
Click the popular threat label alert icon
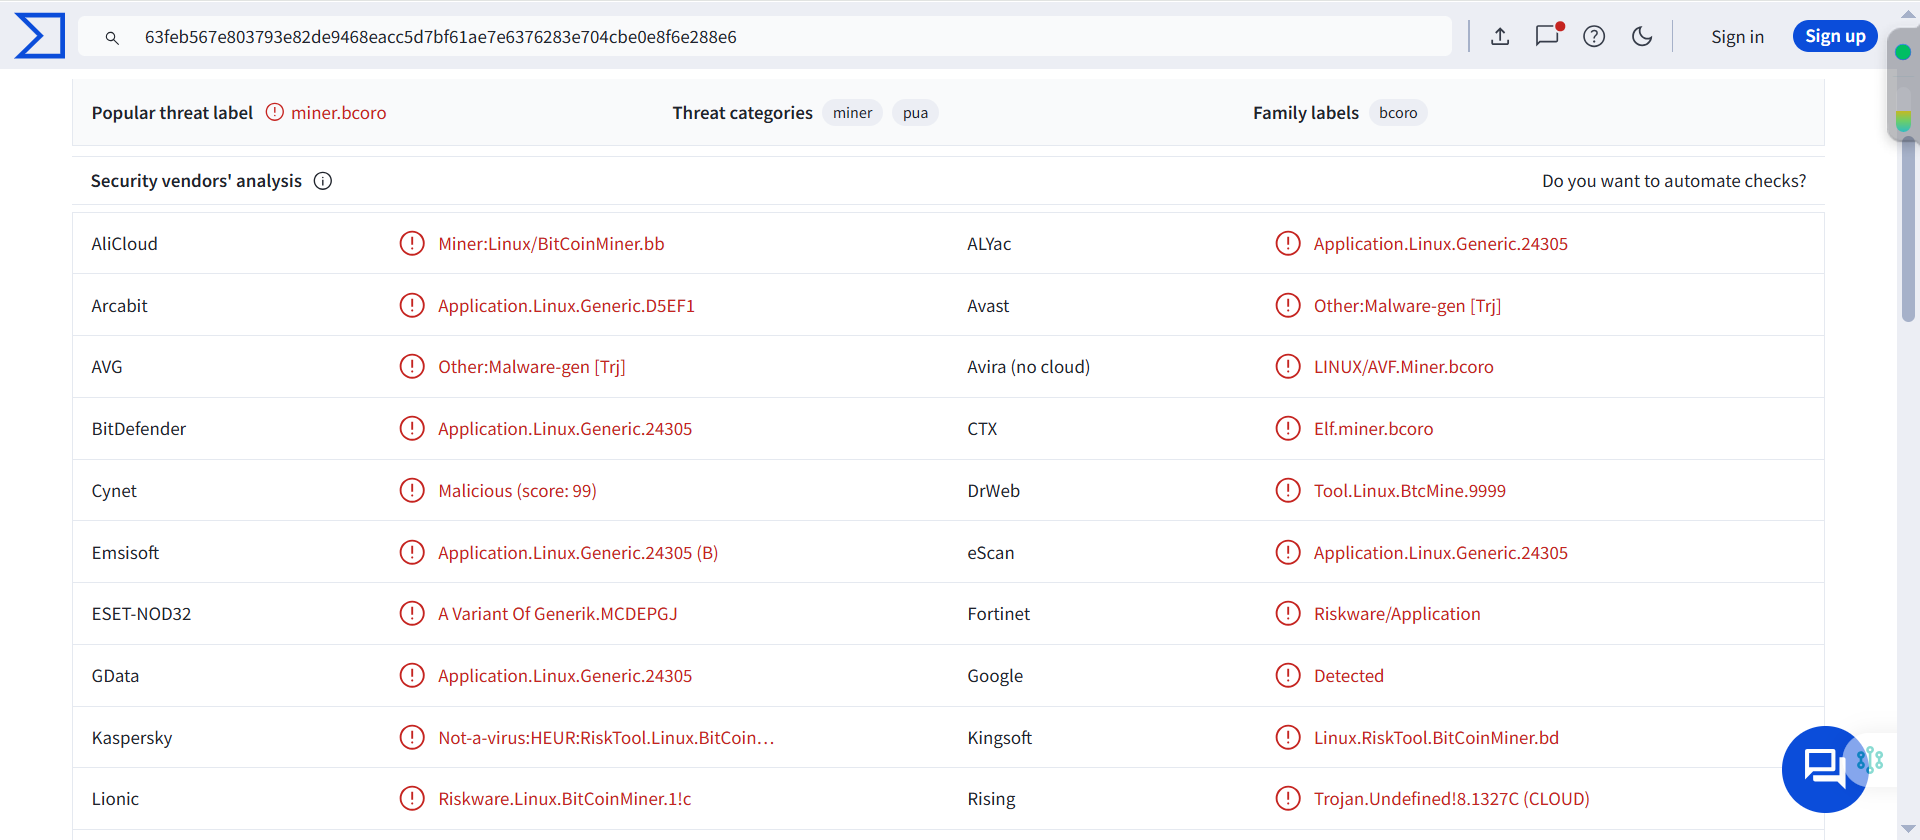click(275, 112)
